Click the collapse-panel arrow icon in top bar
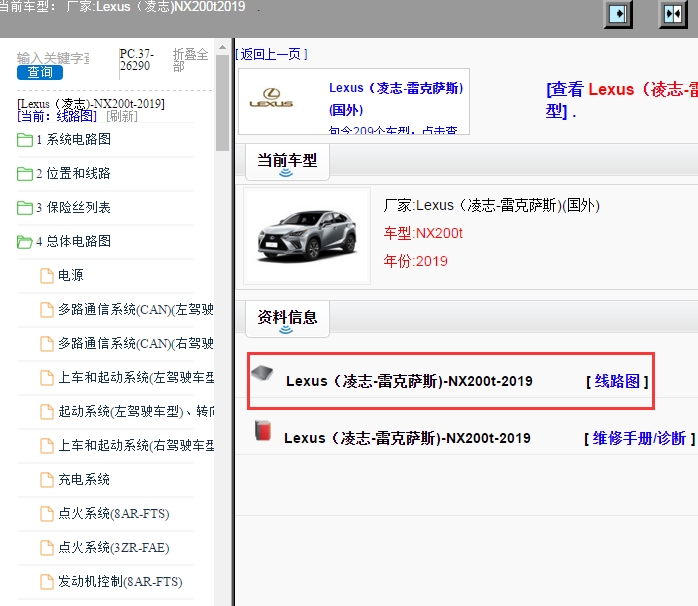698x606 pixels. coord(620,15)
